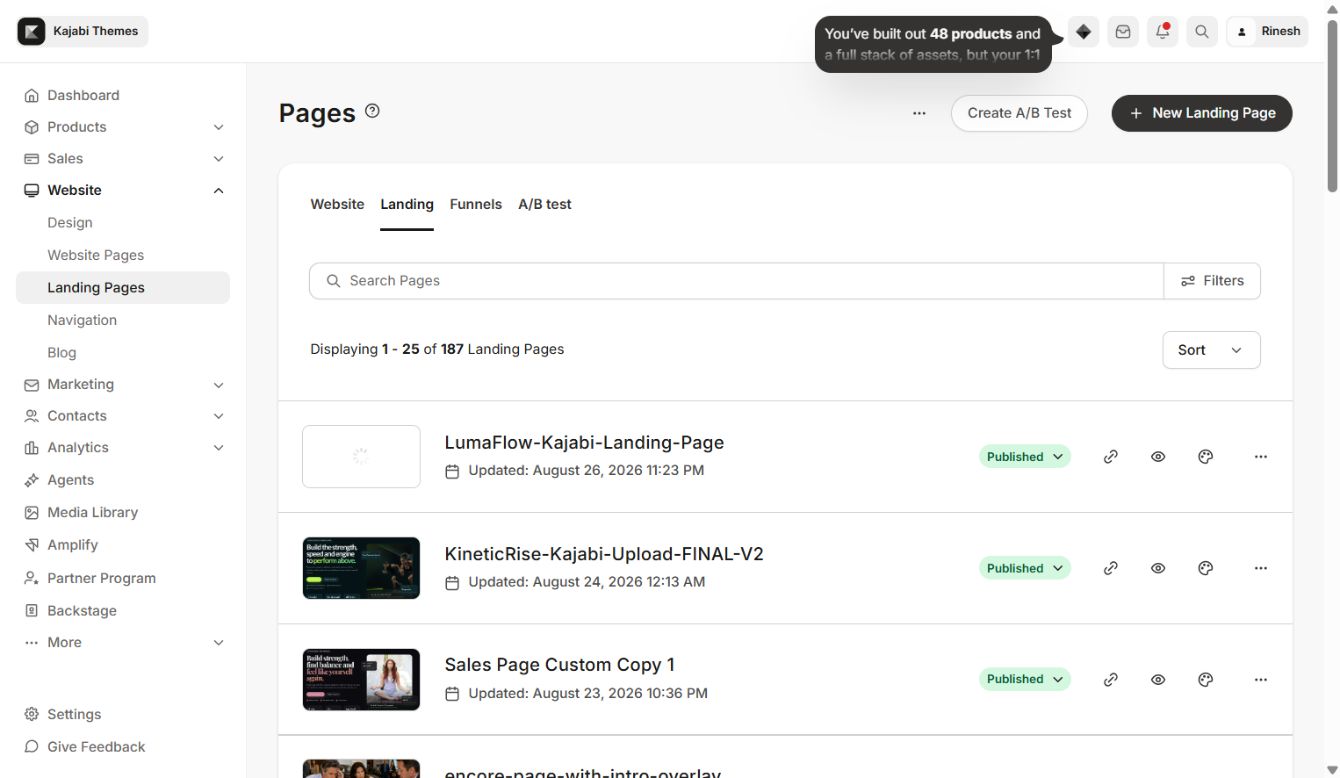Open design palette for KineticRise-Kajabi-Upload-FINAL-V2

click(1205, 568)
